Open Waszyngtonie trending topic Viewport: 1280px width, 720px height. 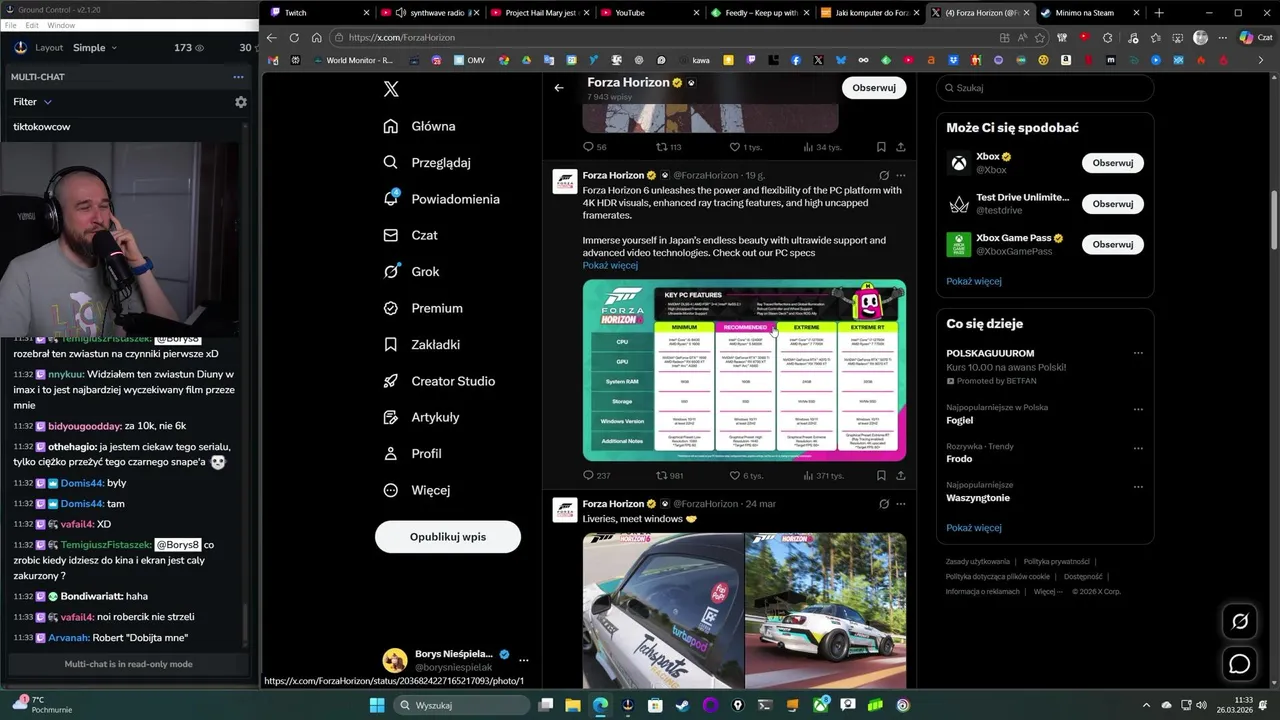[x=978, y=498]
